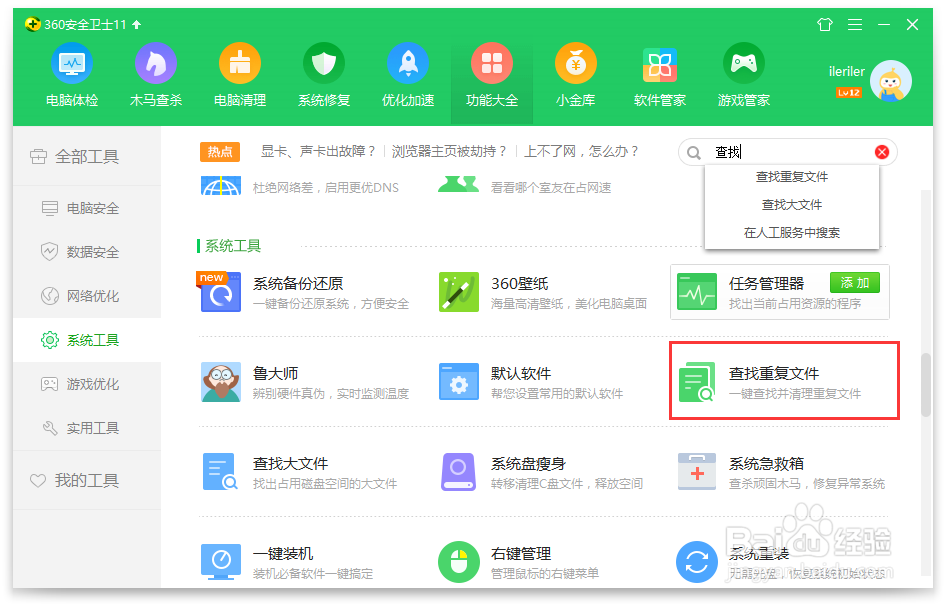
Task: Click 显卡、声卡出故障？ hot link
Action: pos(319,151)
